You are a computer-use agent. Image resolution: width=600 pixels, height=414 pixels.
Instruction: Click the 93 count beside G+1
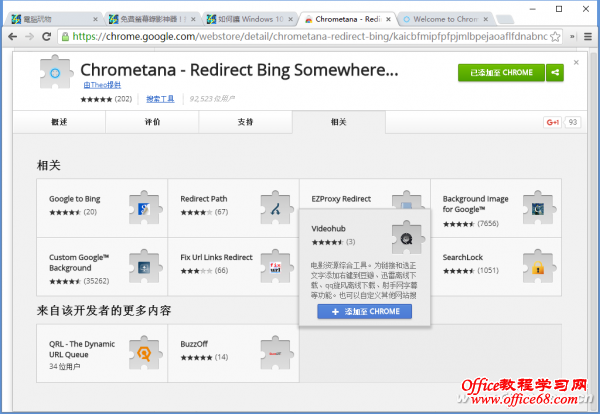point(573,122)
